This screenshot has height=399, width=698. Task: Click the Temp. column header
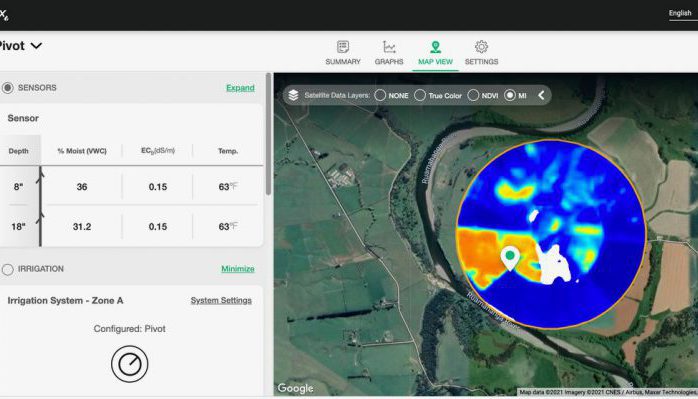click(228, 151)
